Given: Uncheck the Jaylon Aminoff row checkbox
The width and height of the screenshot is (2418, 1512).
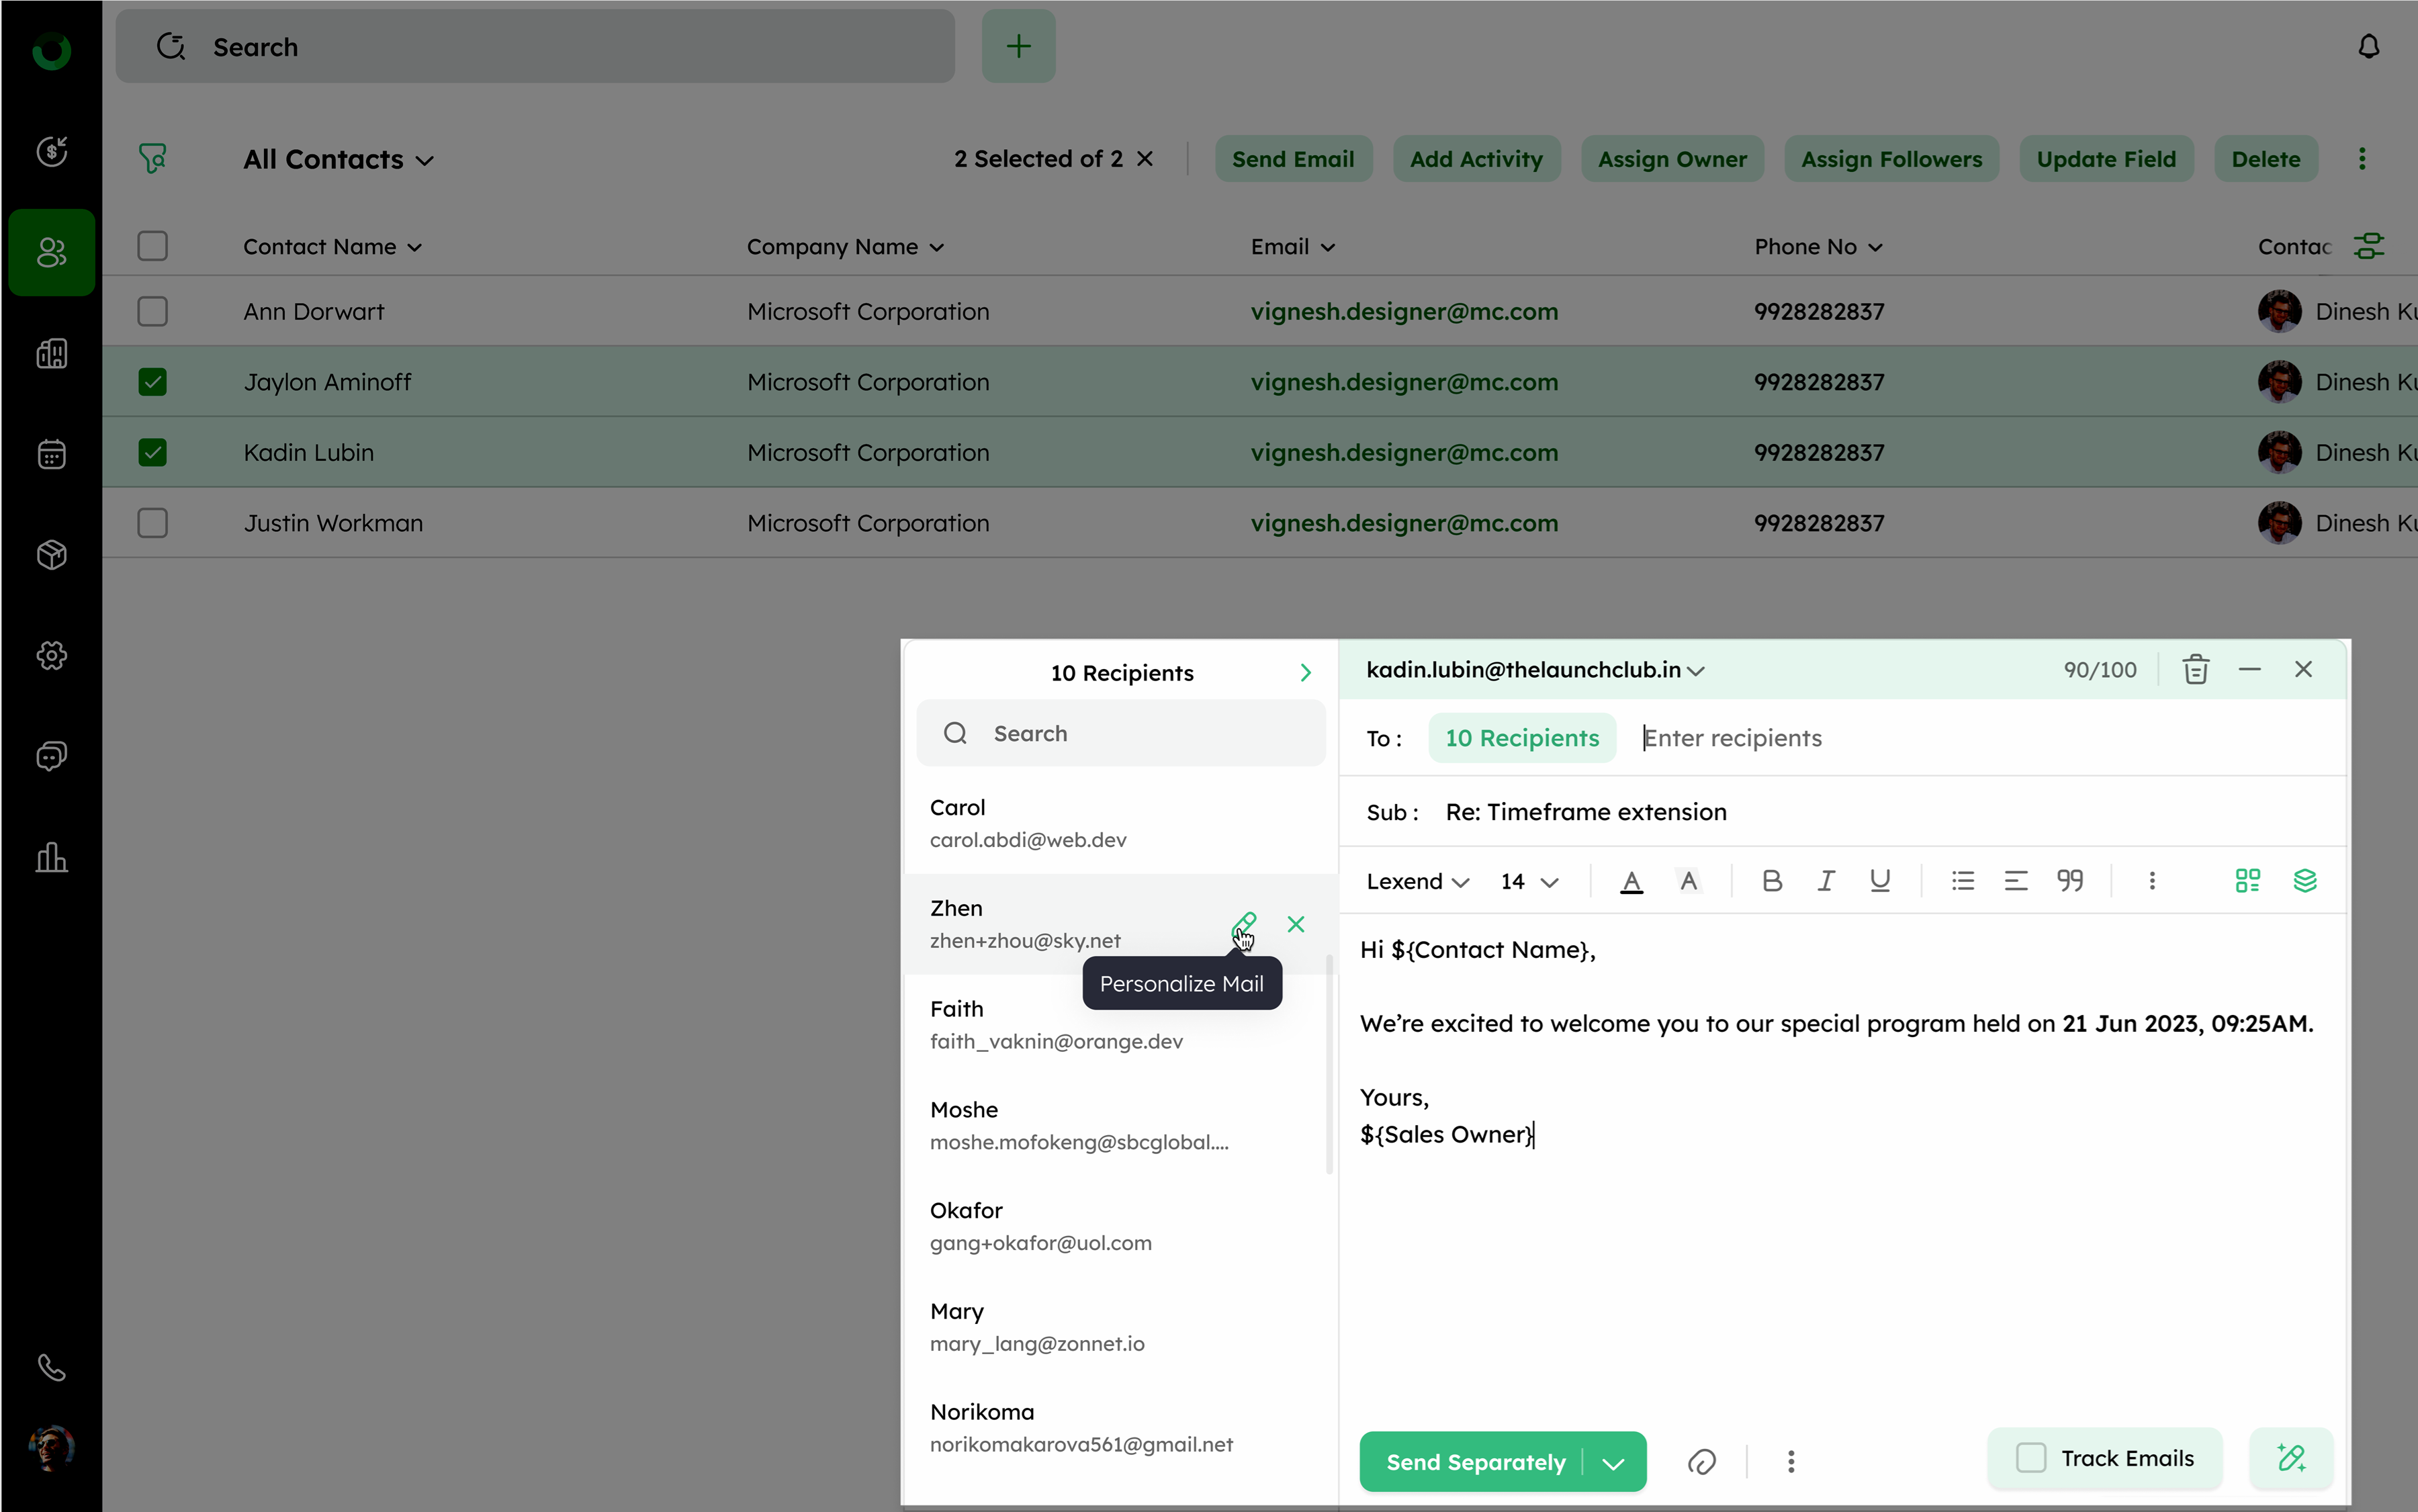Looking at the screenshot, I should [x=152, y=382].
